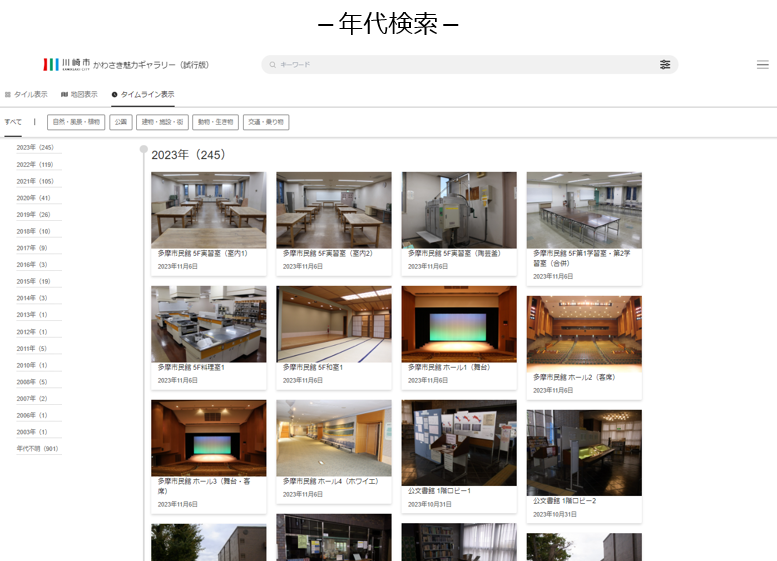
Task: Select the すべて category filter
Action: (13, 122)
